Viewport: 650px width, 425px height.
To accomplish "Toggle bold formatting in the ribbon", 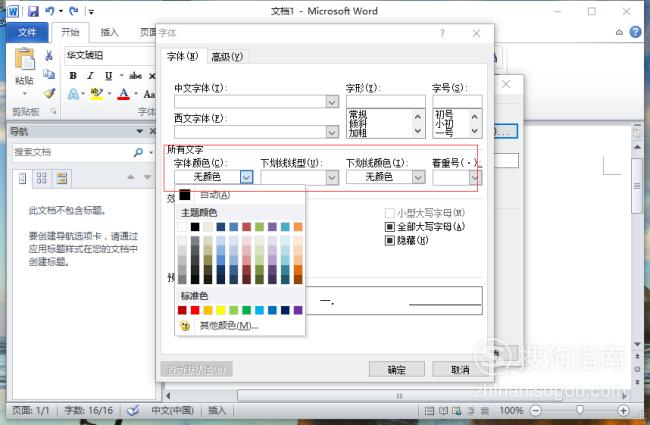I will click(x=73, y=75).
